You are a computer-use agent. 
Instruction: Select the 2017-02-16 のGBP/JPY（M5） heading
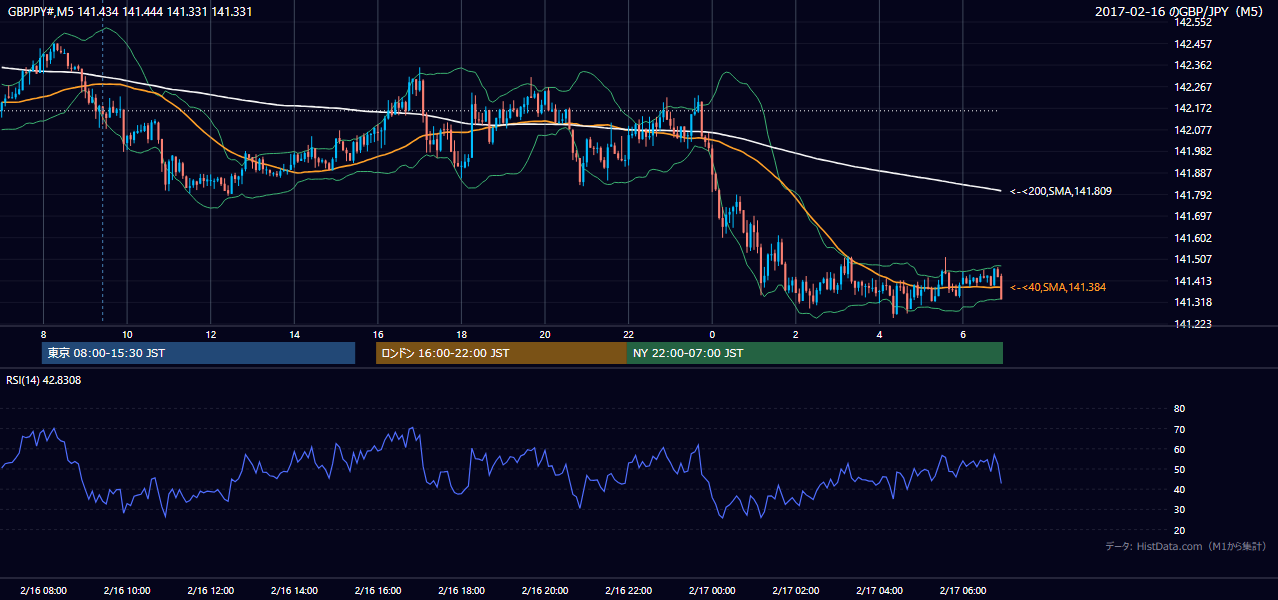pyautogui.click(x=1180, y=12)
